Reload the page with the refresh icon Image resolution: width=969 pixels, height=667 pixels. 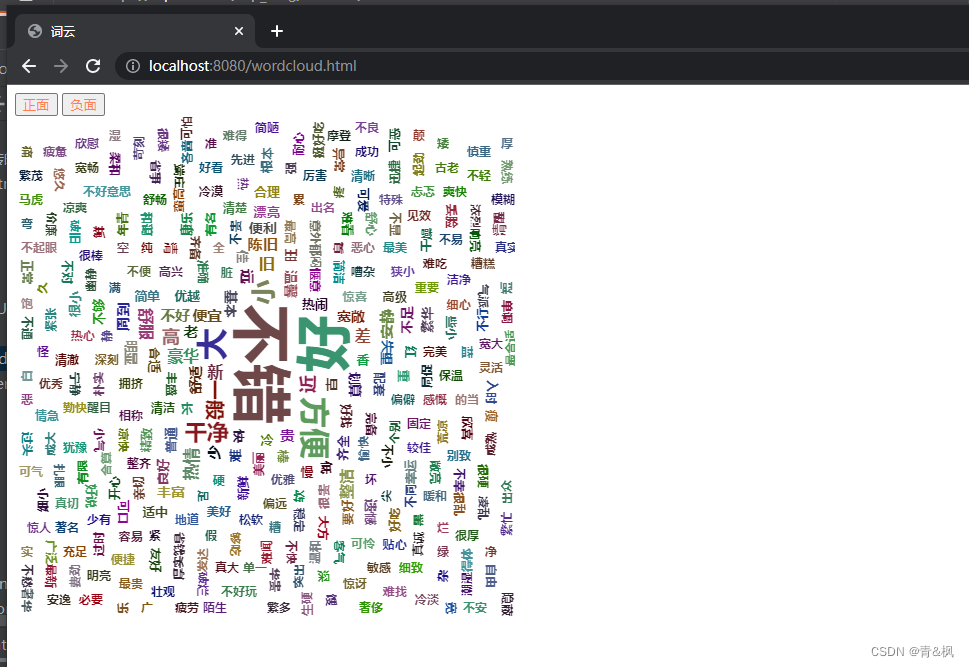93,66
